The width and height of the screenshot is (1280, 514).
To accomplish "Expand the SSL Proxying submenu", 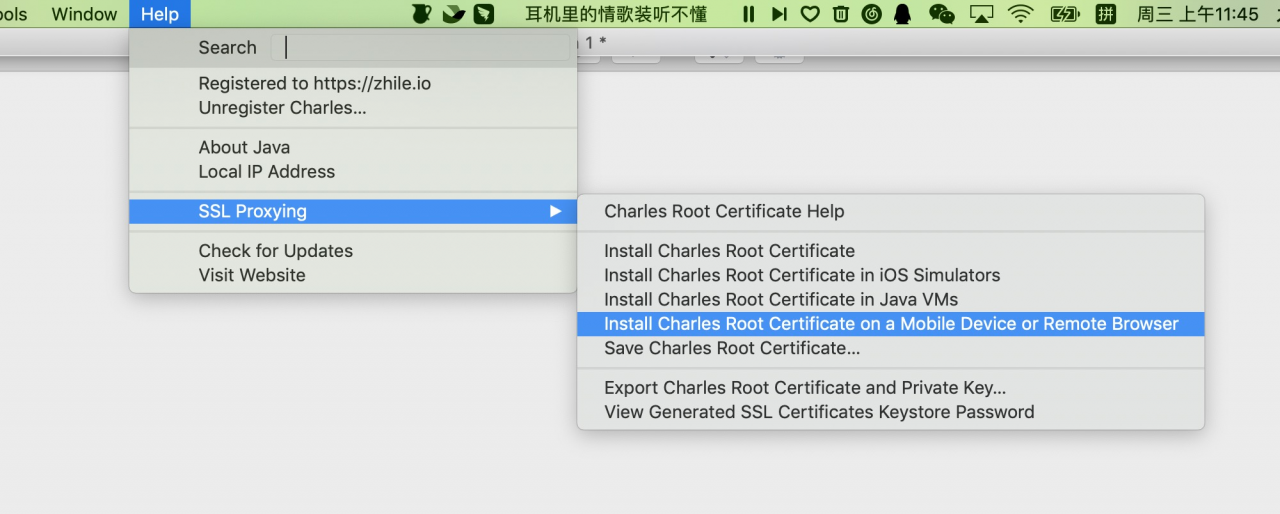I will coord(353,211).
